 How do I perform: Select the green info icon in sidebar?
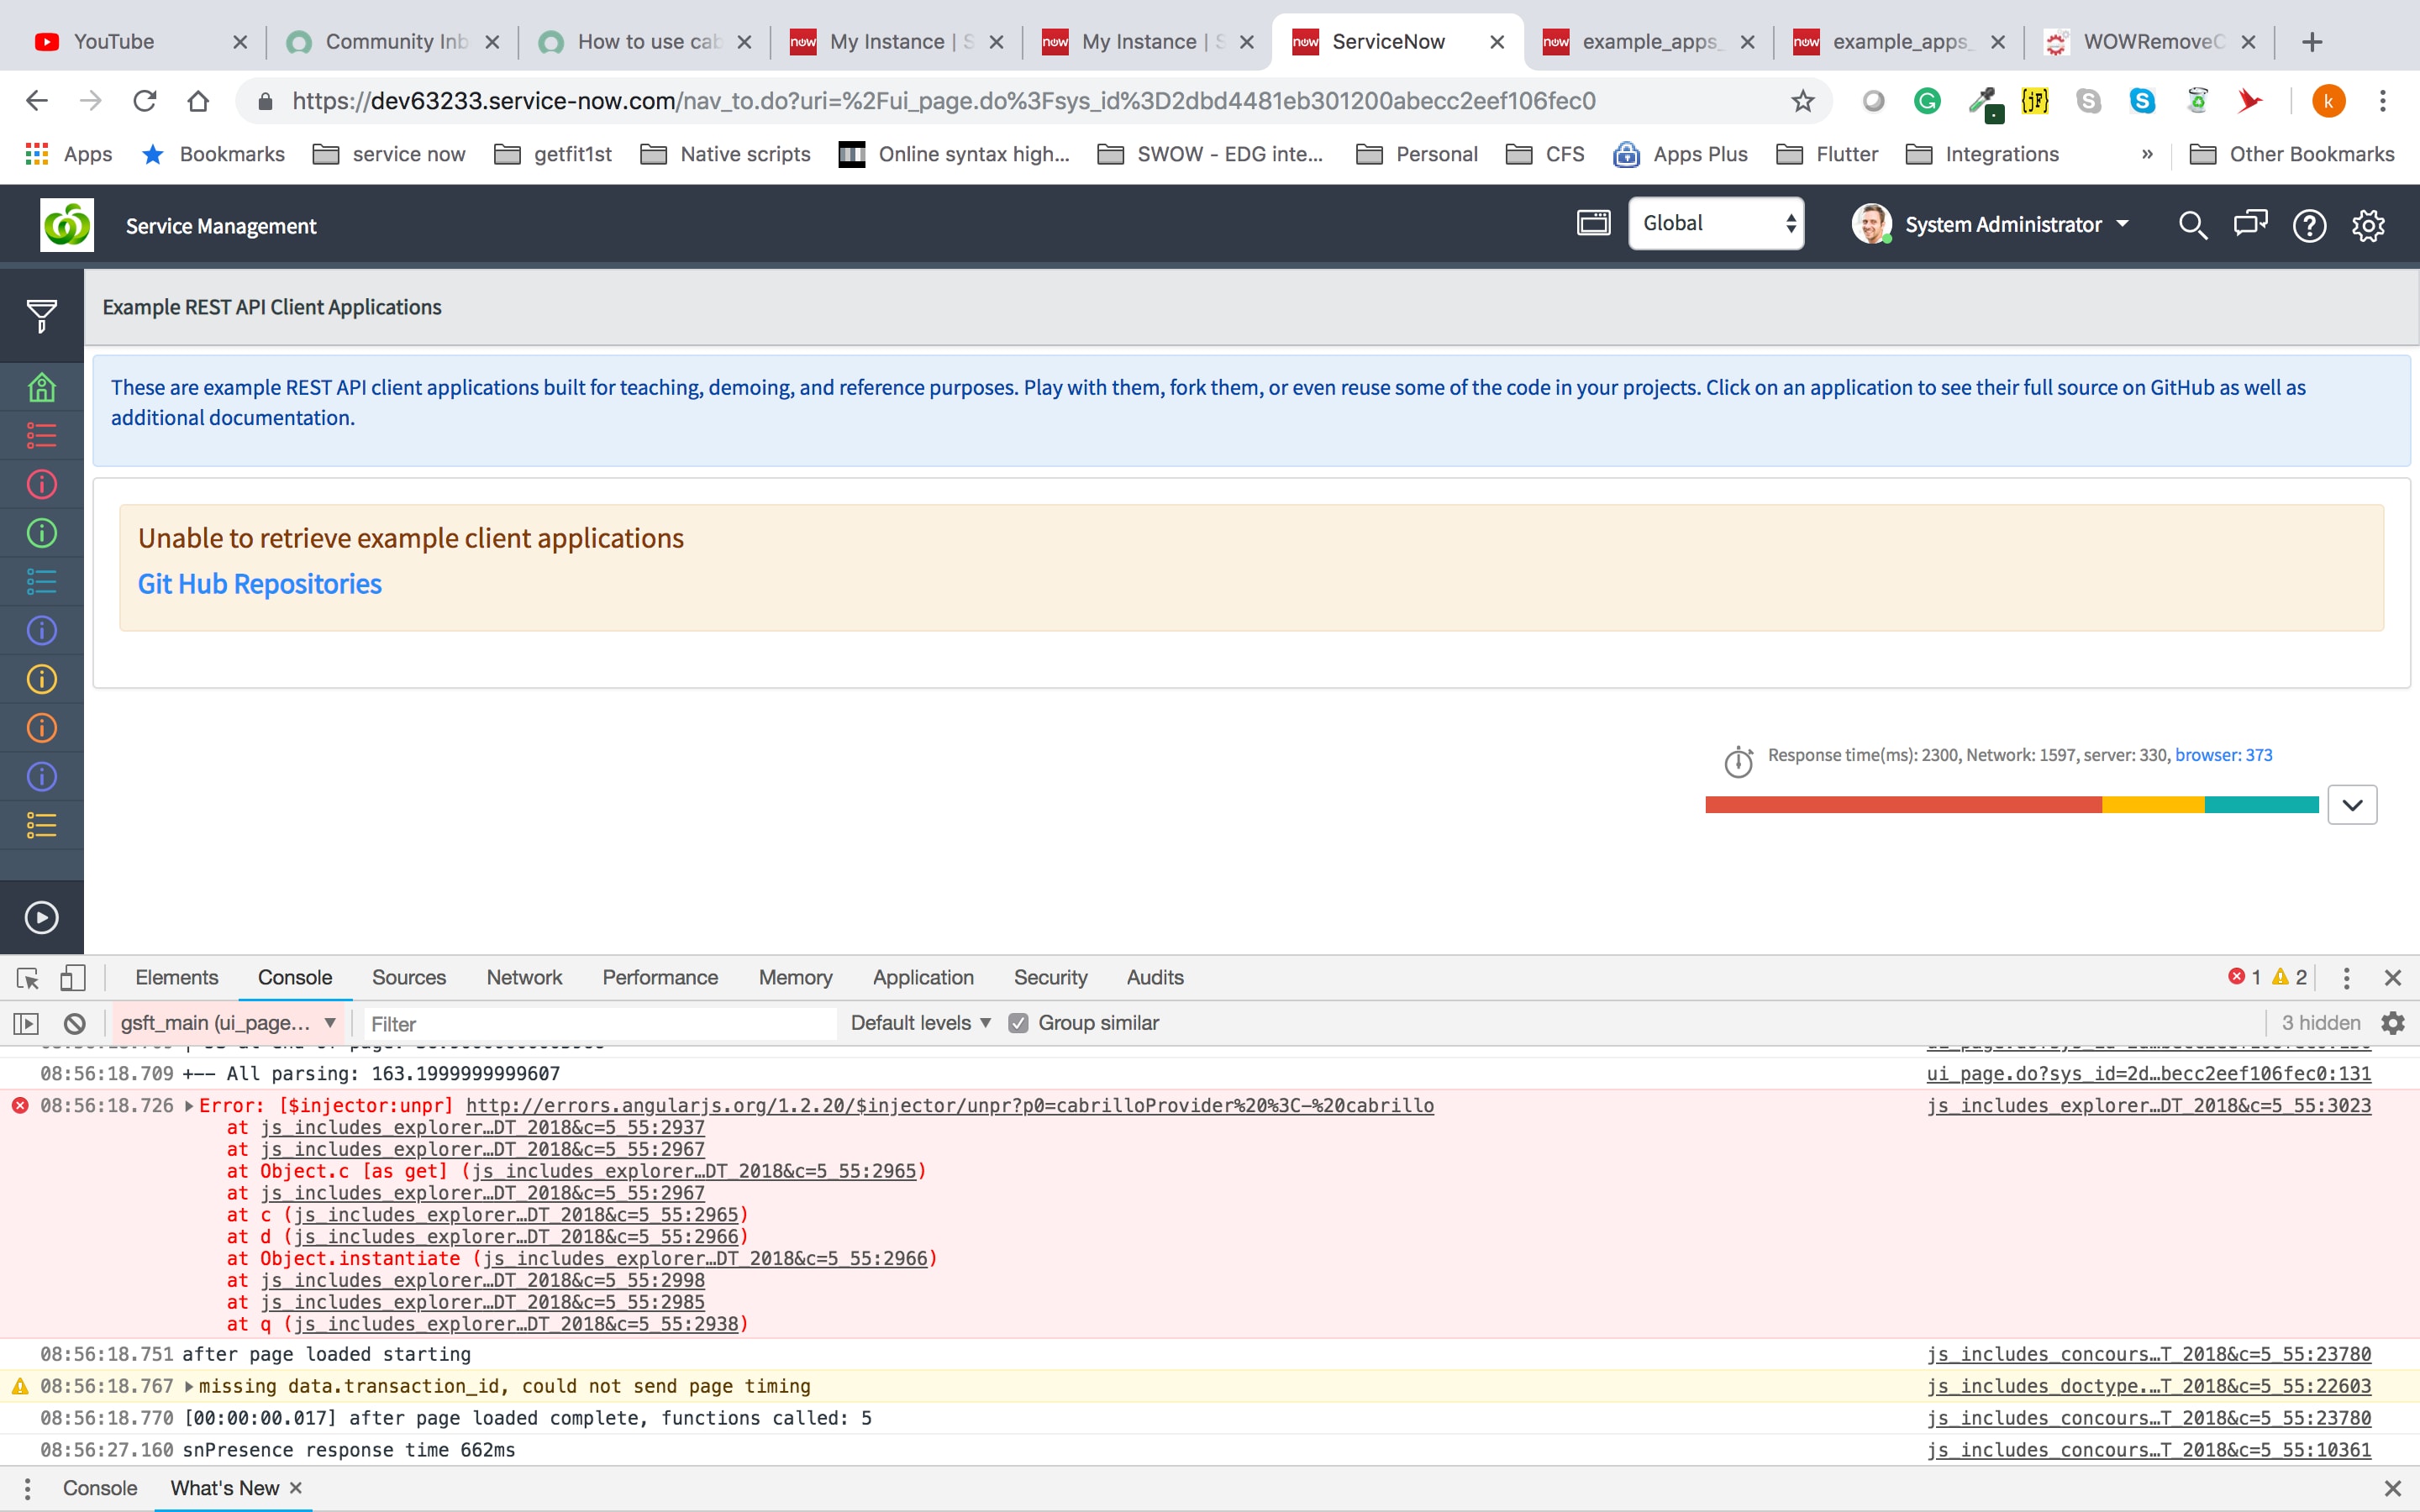pyautogui.click(x=41, y=533)
